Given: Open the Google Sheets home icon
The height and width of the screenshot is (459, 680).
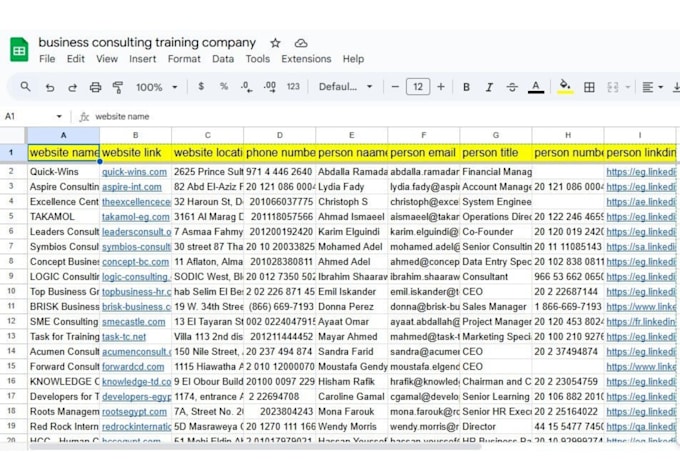Looking at the screenshot, I should (x=19, y=49).
